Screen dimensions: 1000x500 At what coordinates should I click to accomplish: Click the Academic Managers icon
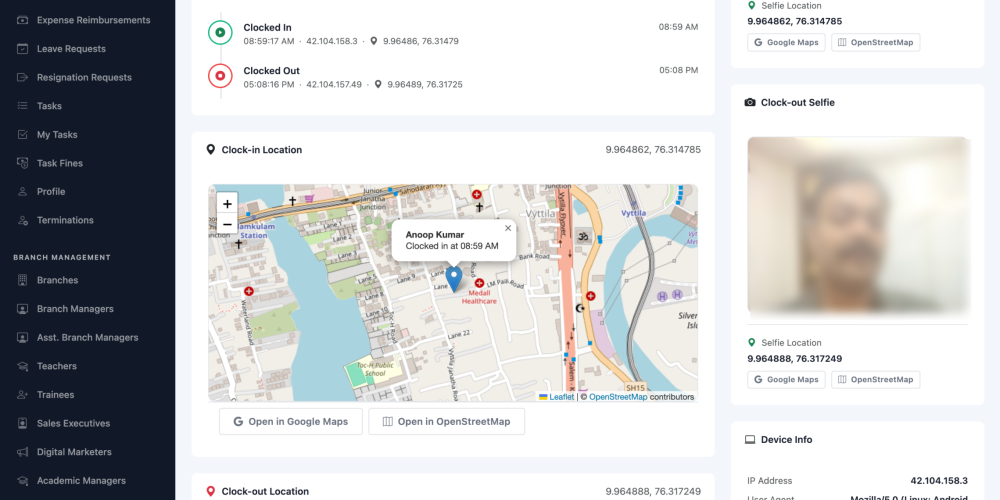22,481
